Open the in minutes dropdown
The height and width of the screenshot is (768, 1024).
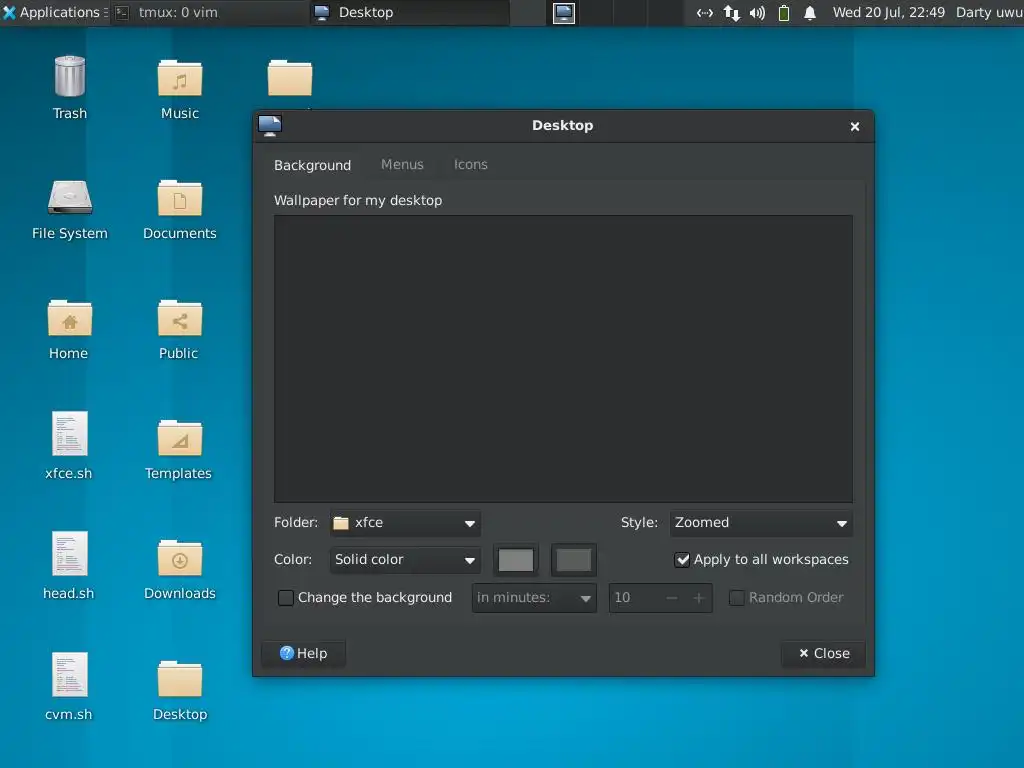click(x=534, y=598)
